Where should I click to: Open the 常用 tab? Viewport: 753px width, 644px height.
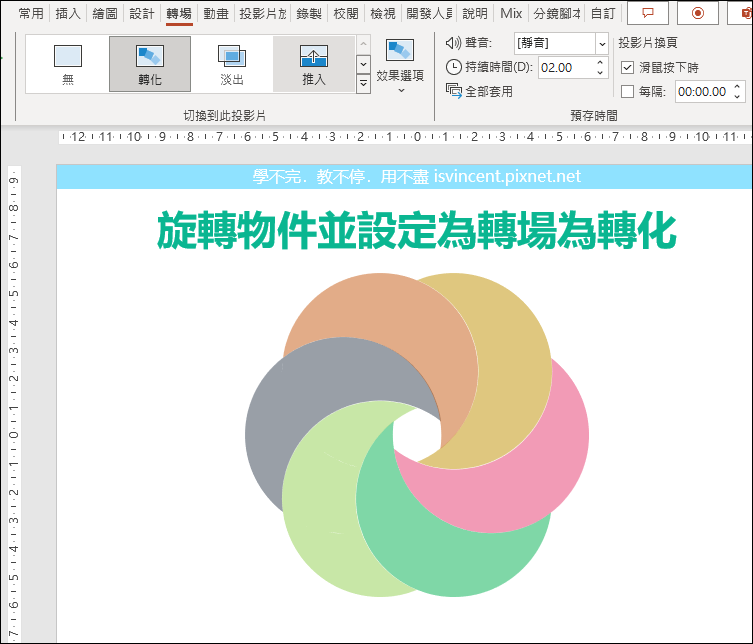(x=31, y=13)
